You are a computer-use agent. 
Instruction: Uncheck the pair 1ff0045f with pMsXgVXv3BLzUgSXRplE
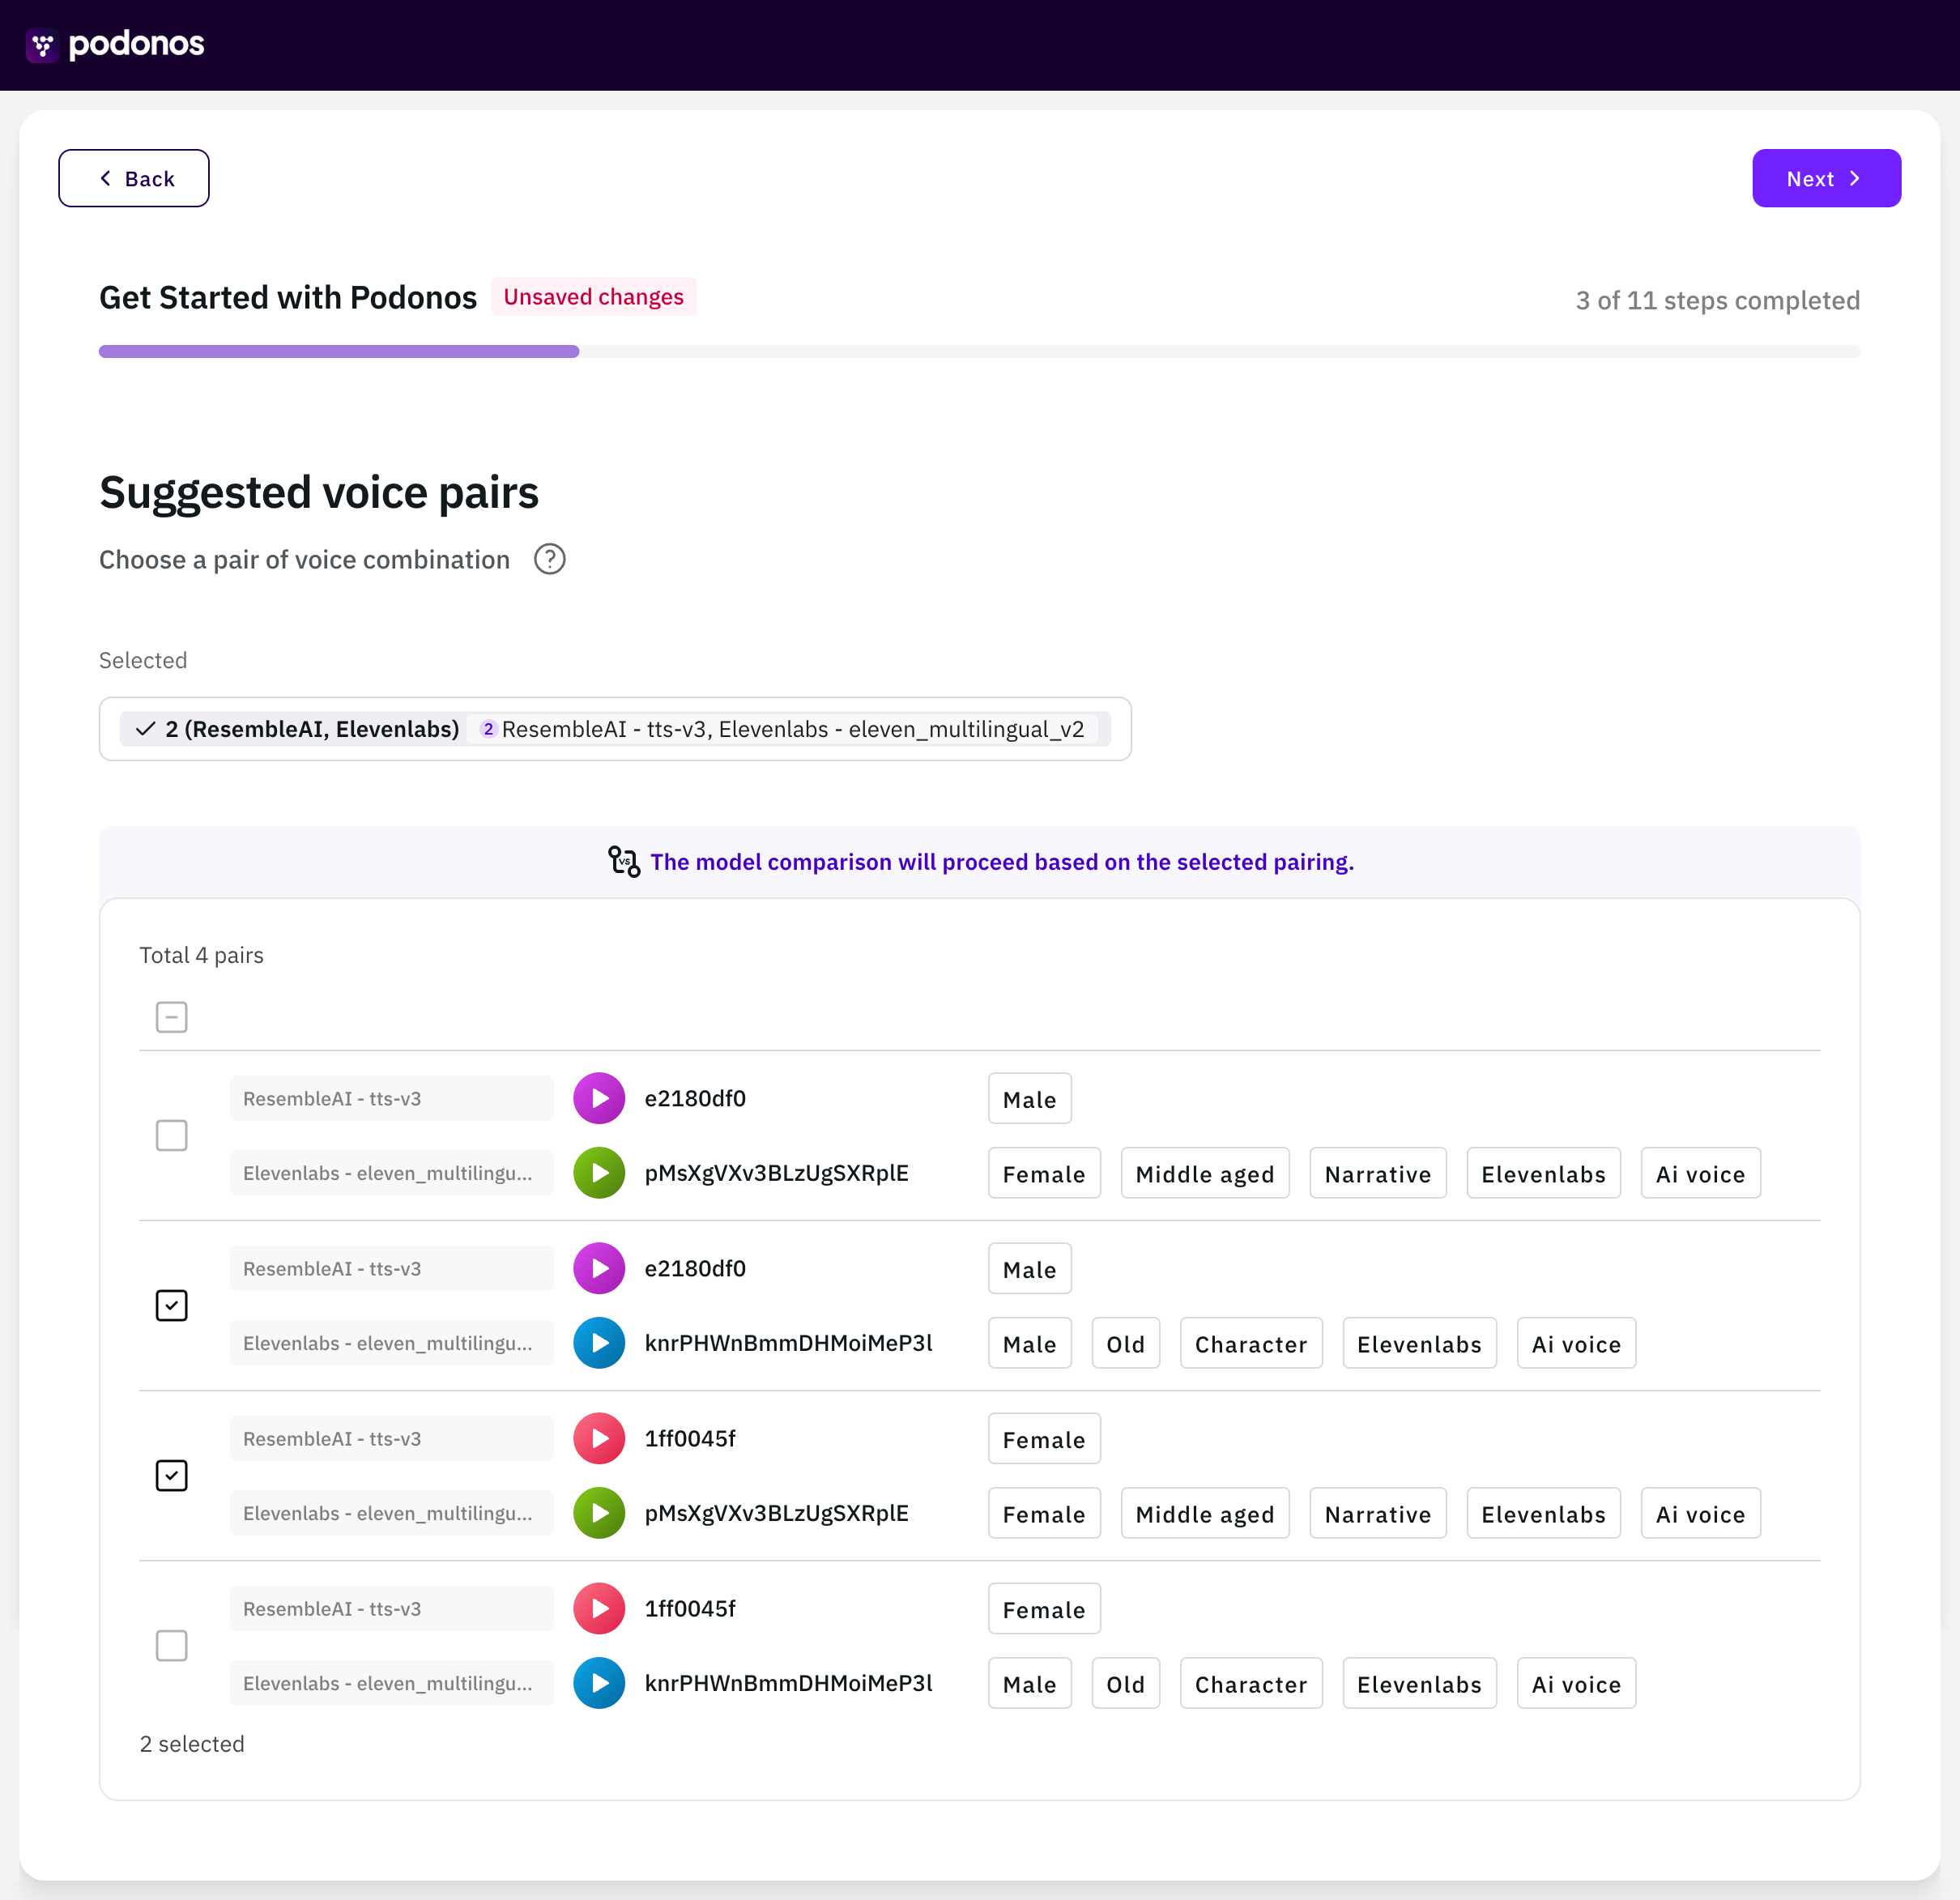click(172, 1475)
